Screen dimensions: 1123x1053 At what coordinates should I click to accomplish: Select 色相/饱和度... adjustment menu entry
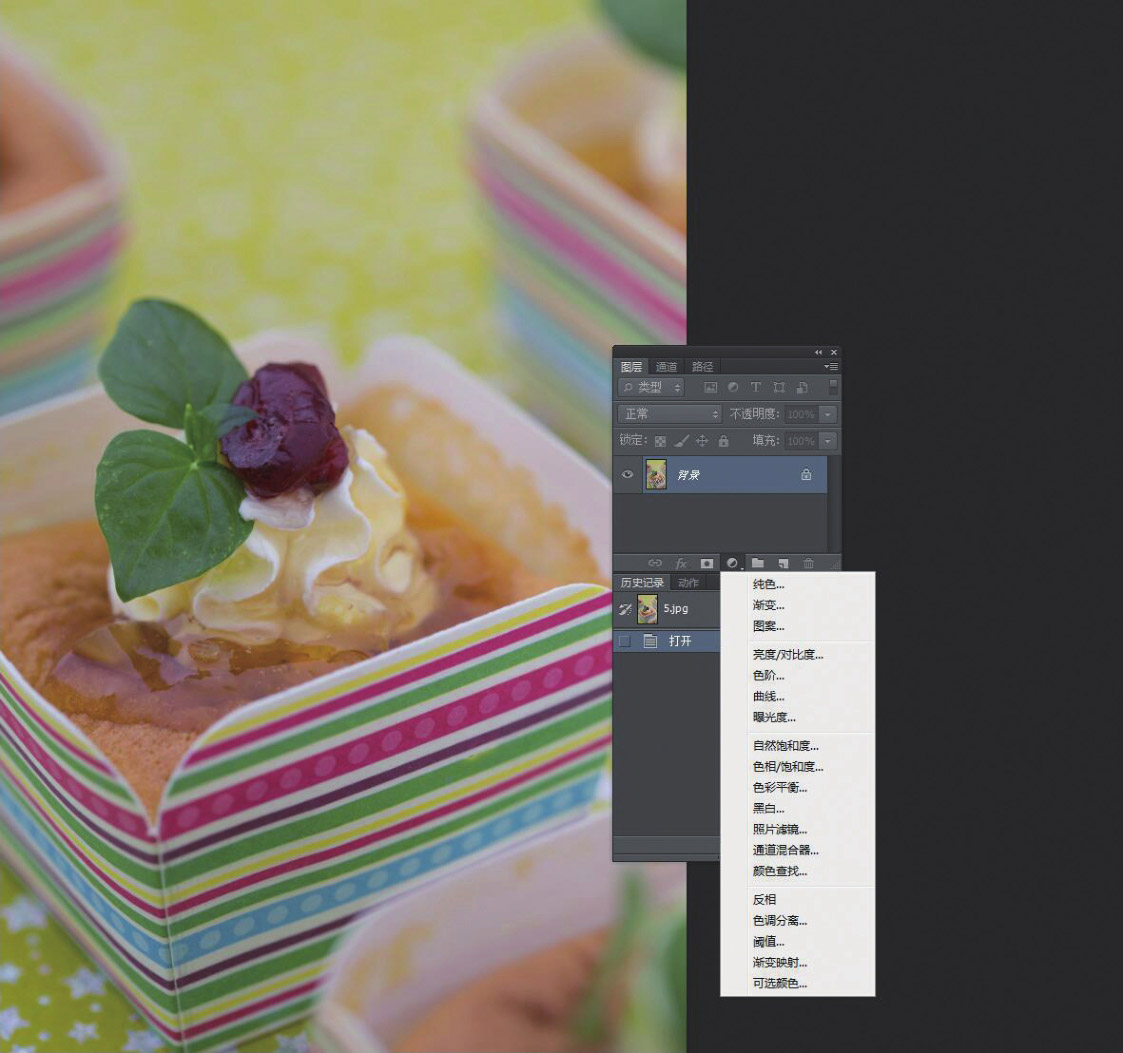point(787,767)
